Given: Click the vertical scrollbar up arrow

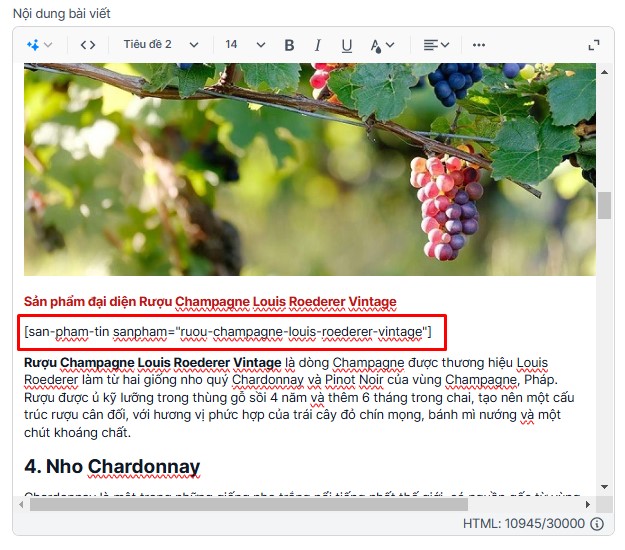Looking at the screenshot, I should point(604,72).
